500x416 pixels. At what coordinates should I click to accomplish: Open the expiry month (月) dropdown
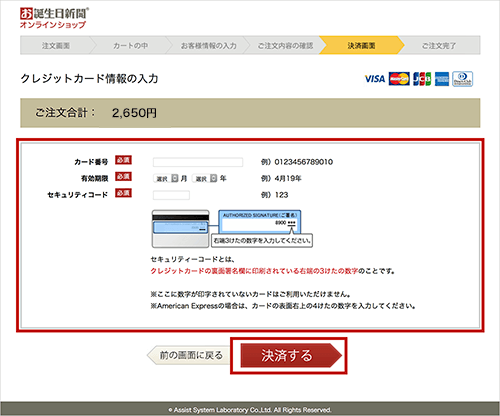pyautogui.click(x=166, y=179)
